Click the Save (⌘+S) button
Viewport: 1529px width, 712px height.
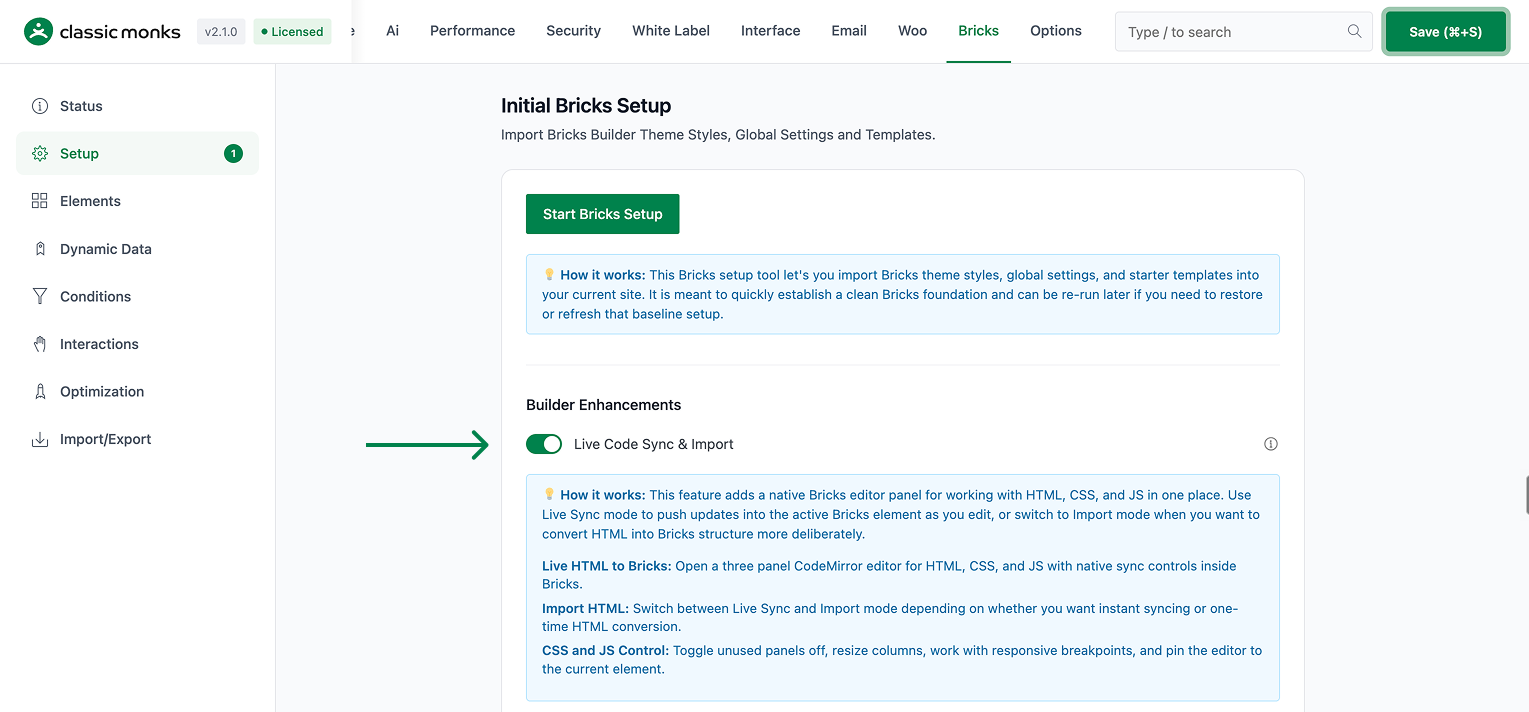point(1445,32)
